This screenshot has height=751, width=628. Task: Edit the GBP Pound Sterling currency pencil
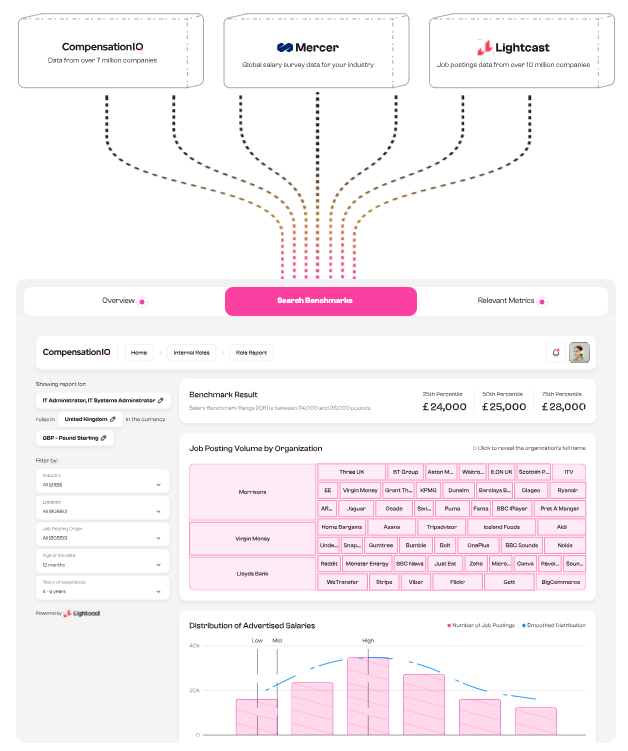tap(103, 438)
